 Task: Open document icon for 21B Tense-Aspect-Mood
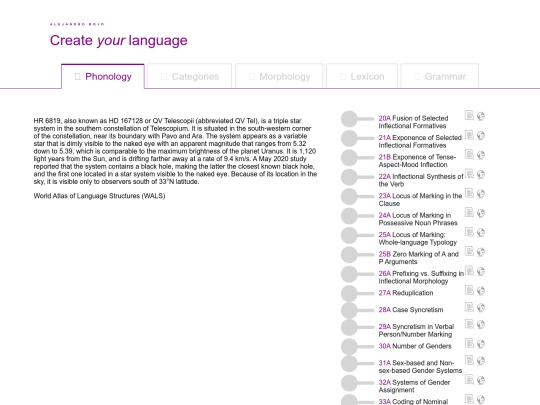click(x=469, y=154)
